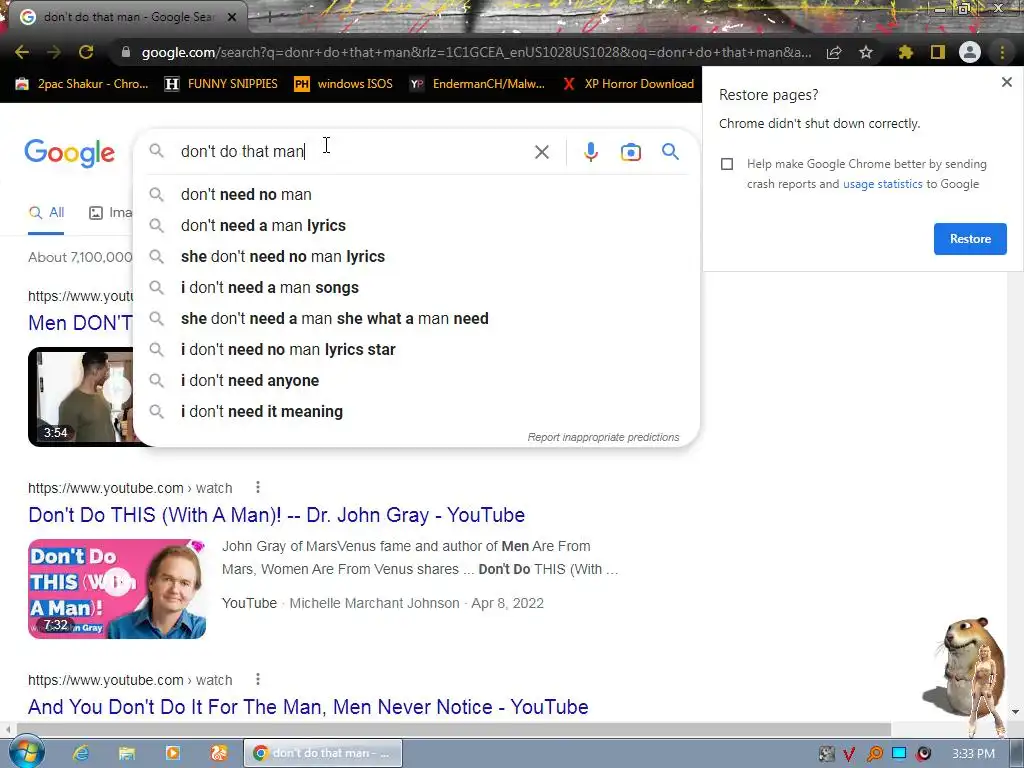
Task: Click the orange magnifier tray icon
Action: (874, 754)
